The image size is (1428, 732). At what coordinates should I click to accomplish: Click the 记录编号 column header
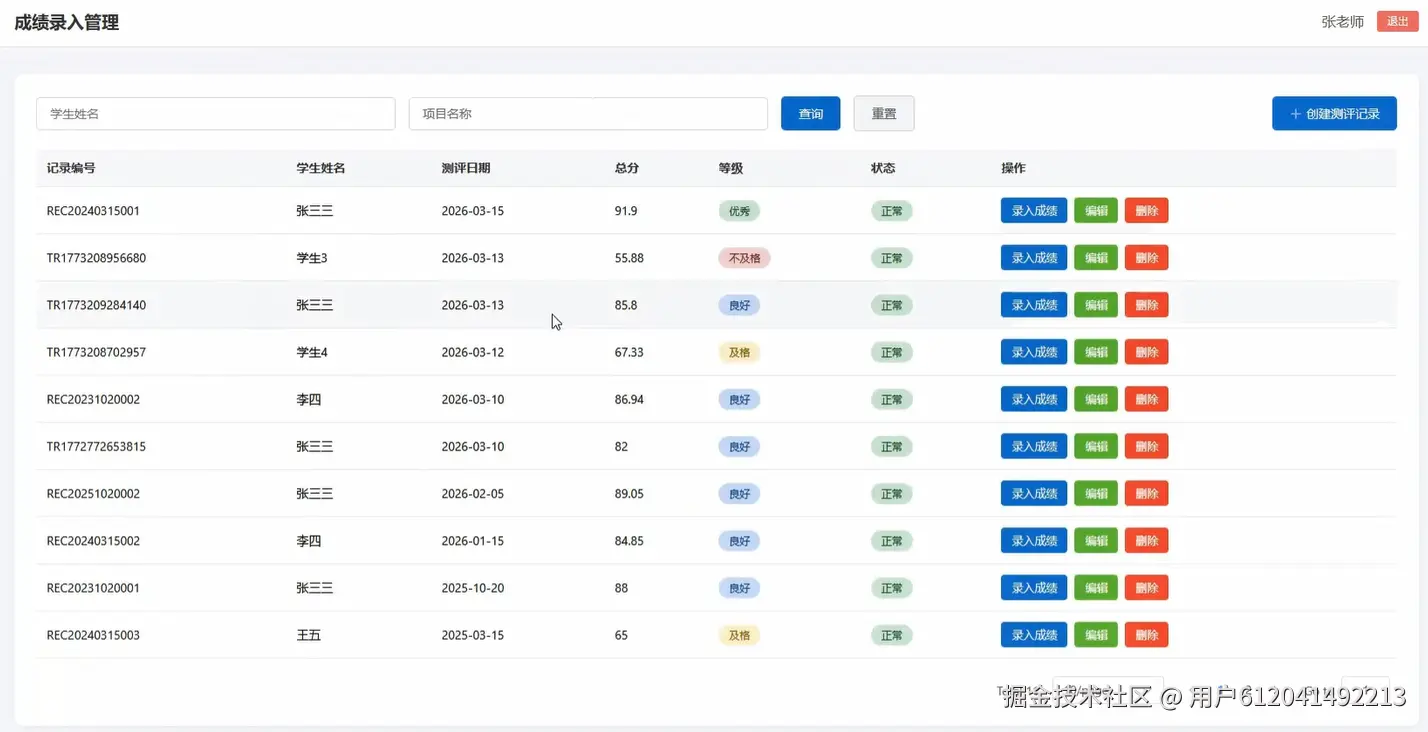(x=71, y=168)
